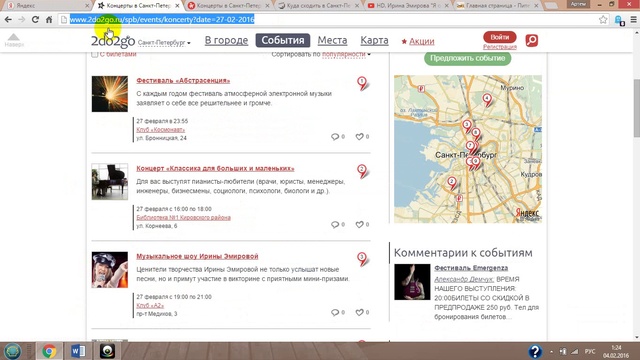Open Библиотека №1 Кировского района link
The image size is (640, 360).
pos(183,218)
